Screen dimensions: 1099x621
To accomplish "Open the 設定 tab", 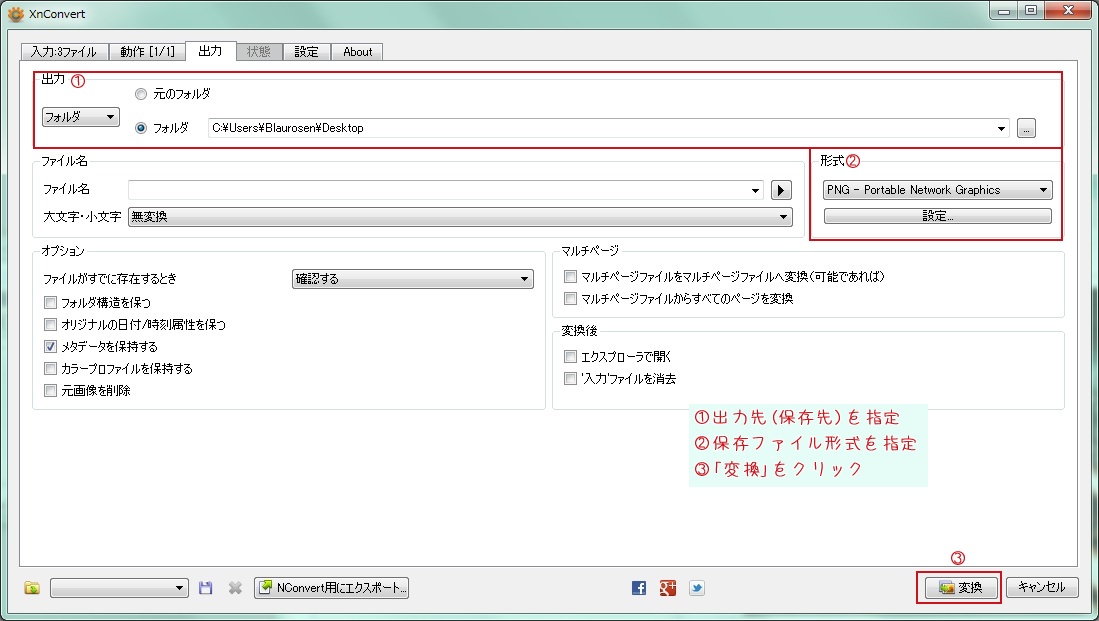I will (x=306, y=52).
